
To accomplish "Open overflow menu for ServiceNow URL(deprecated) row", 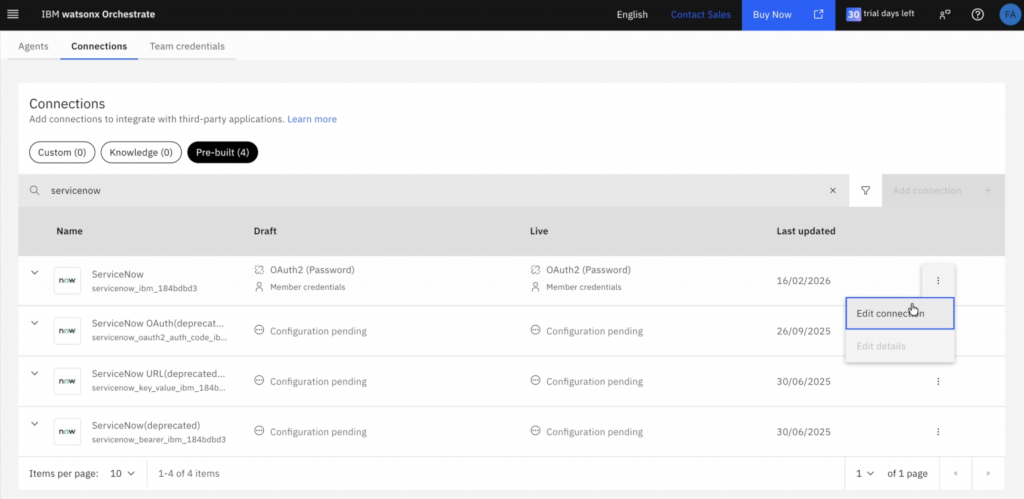I will tap(938, 381).
